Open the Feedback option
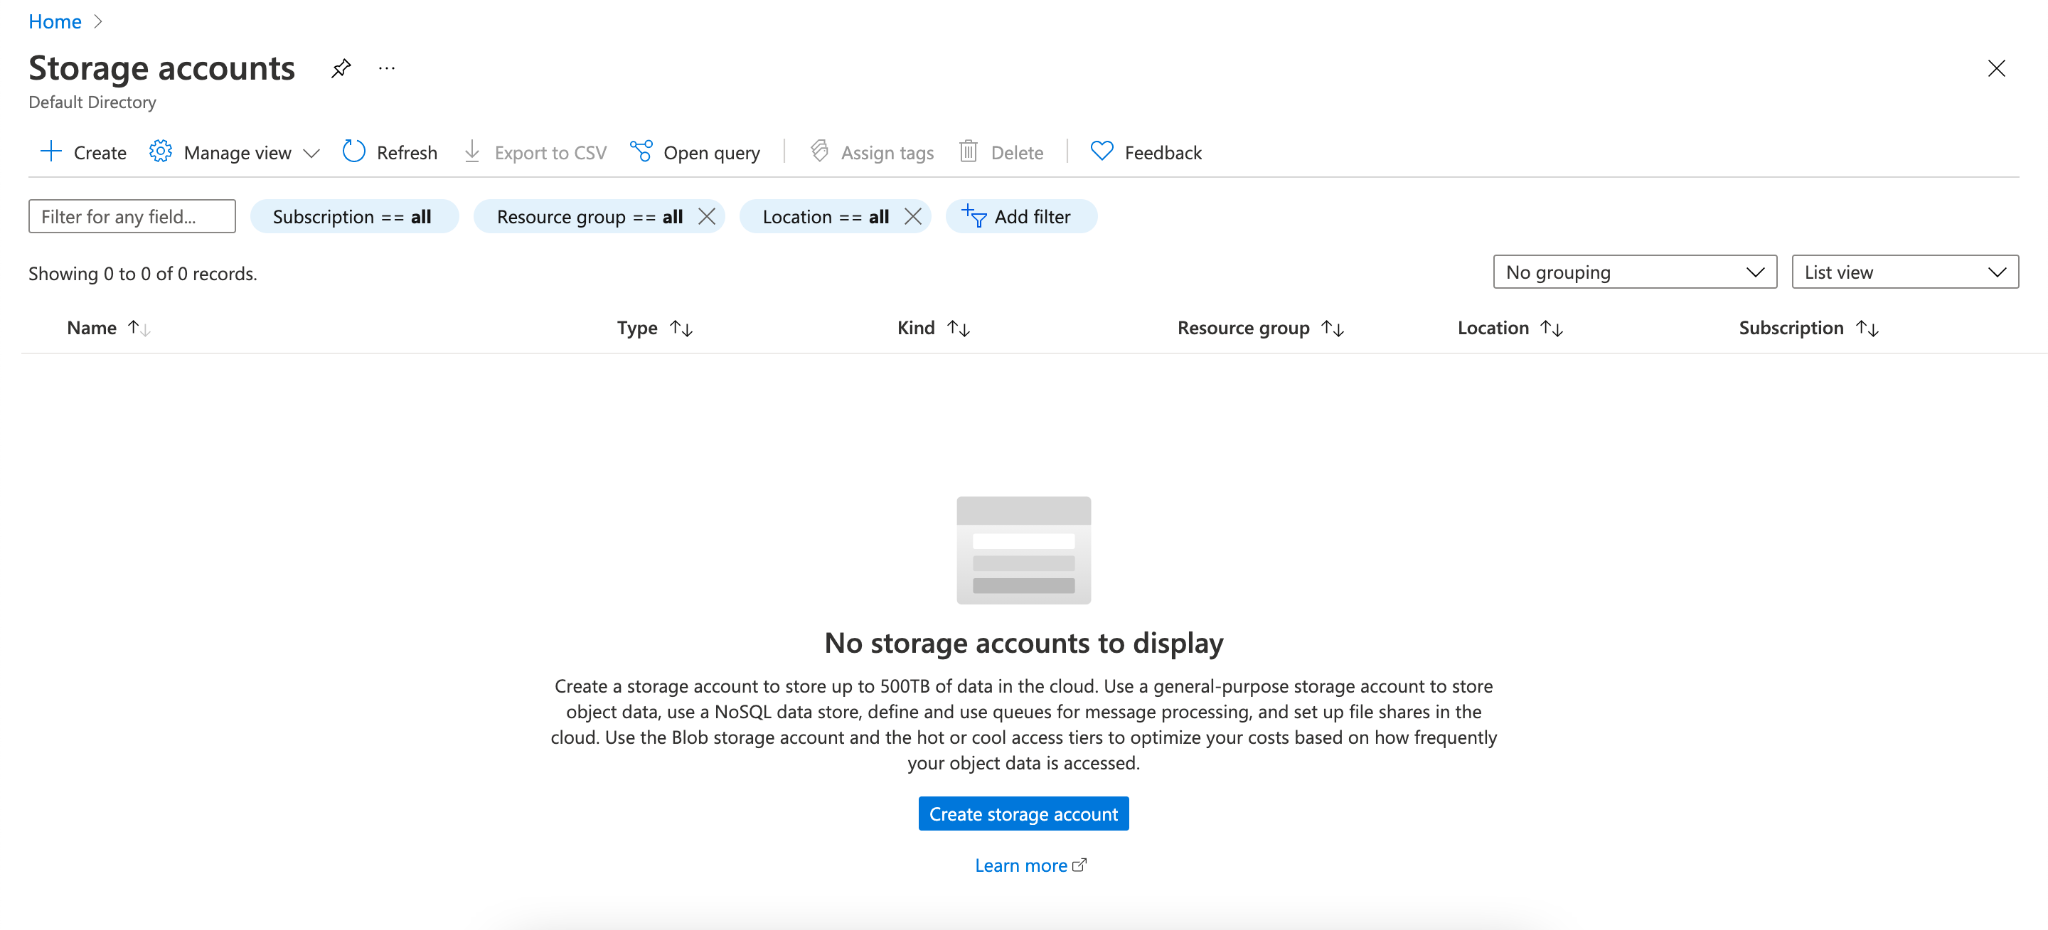The width and height of the screenshot is (2048, 930). coord(1163,153)
